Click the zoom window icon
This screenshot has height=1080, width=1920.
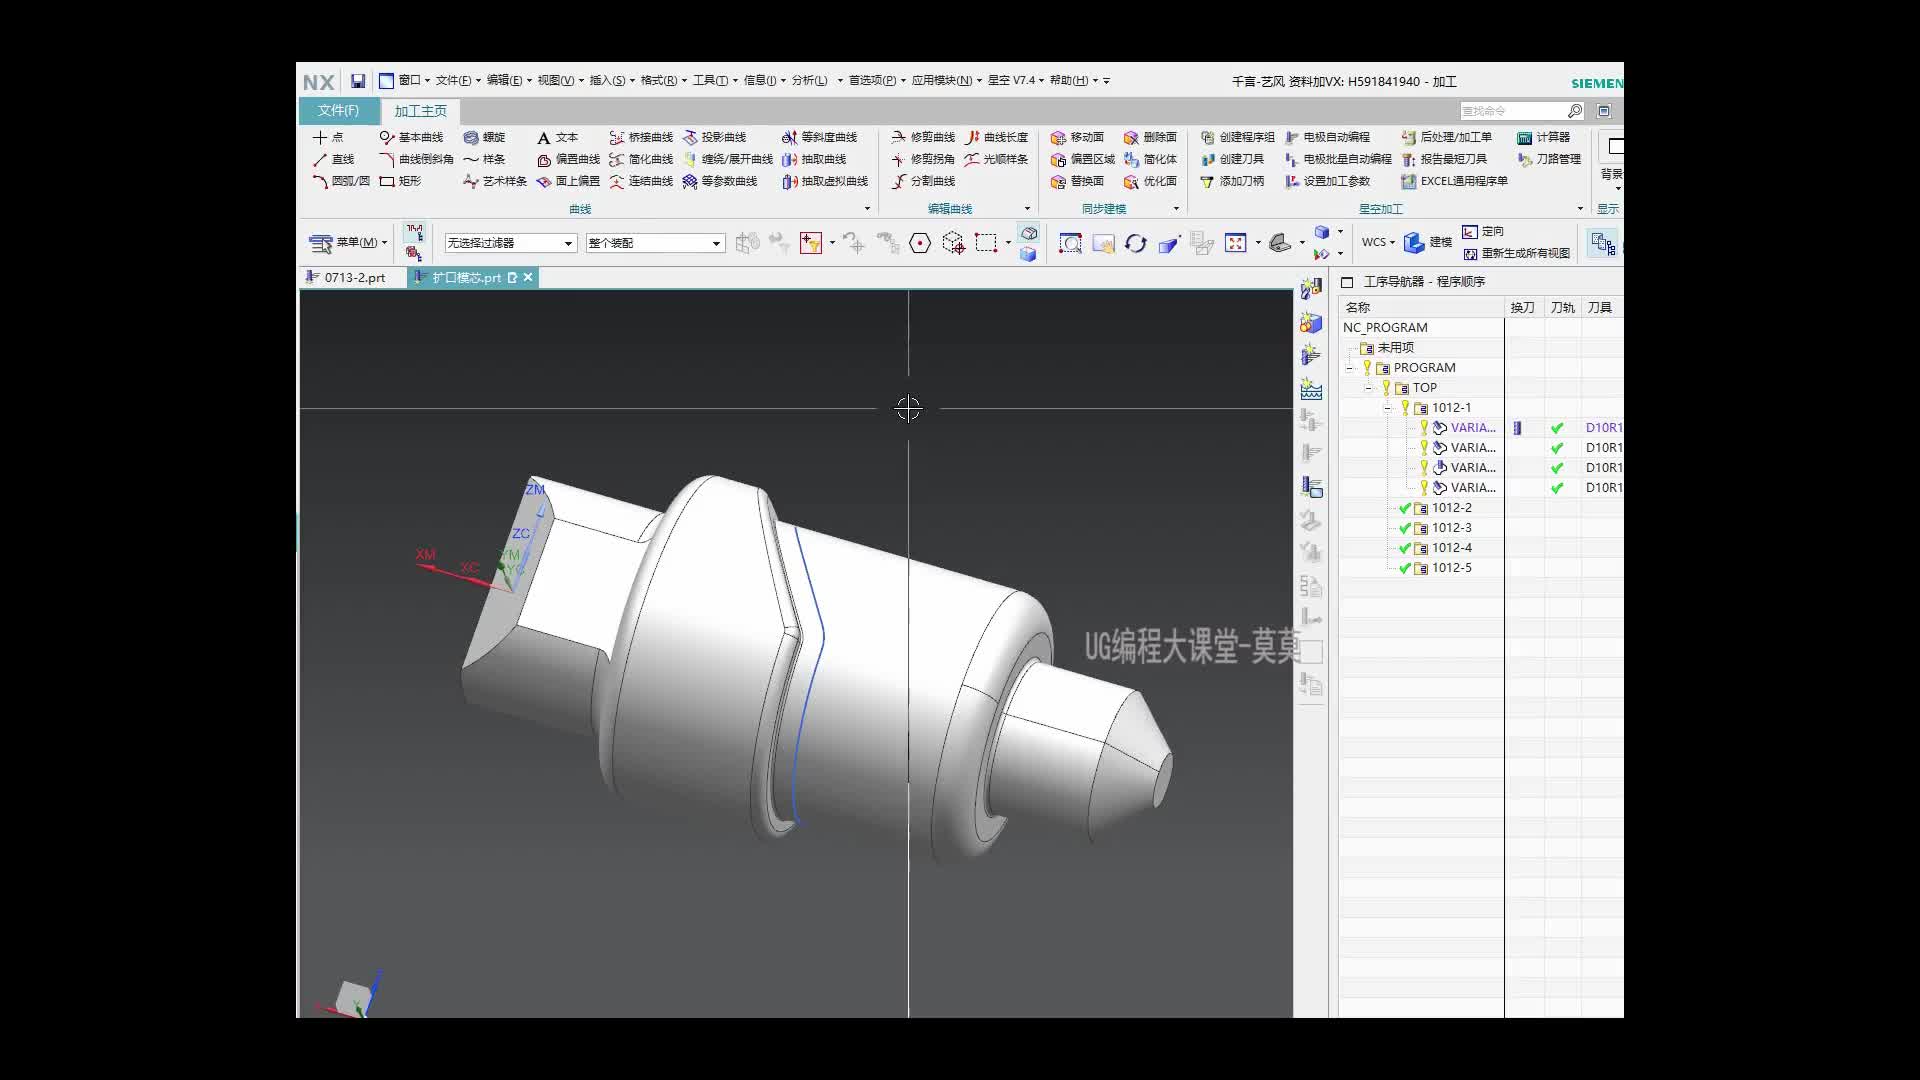(x=1070, y=243)
